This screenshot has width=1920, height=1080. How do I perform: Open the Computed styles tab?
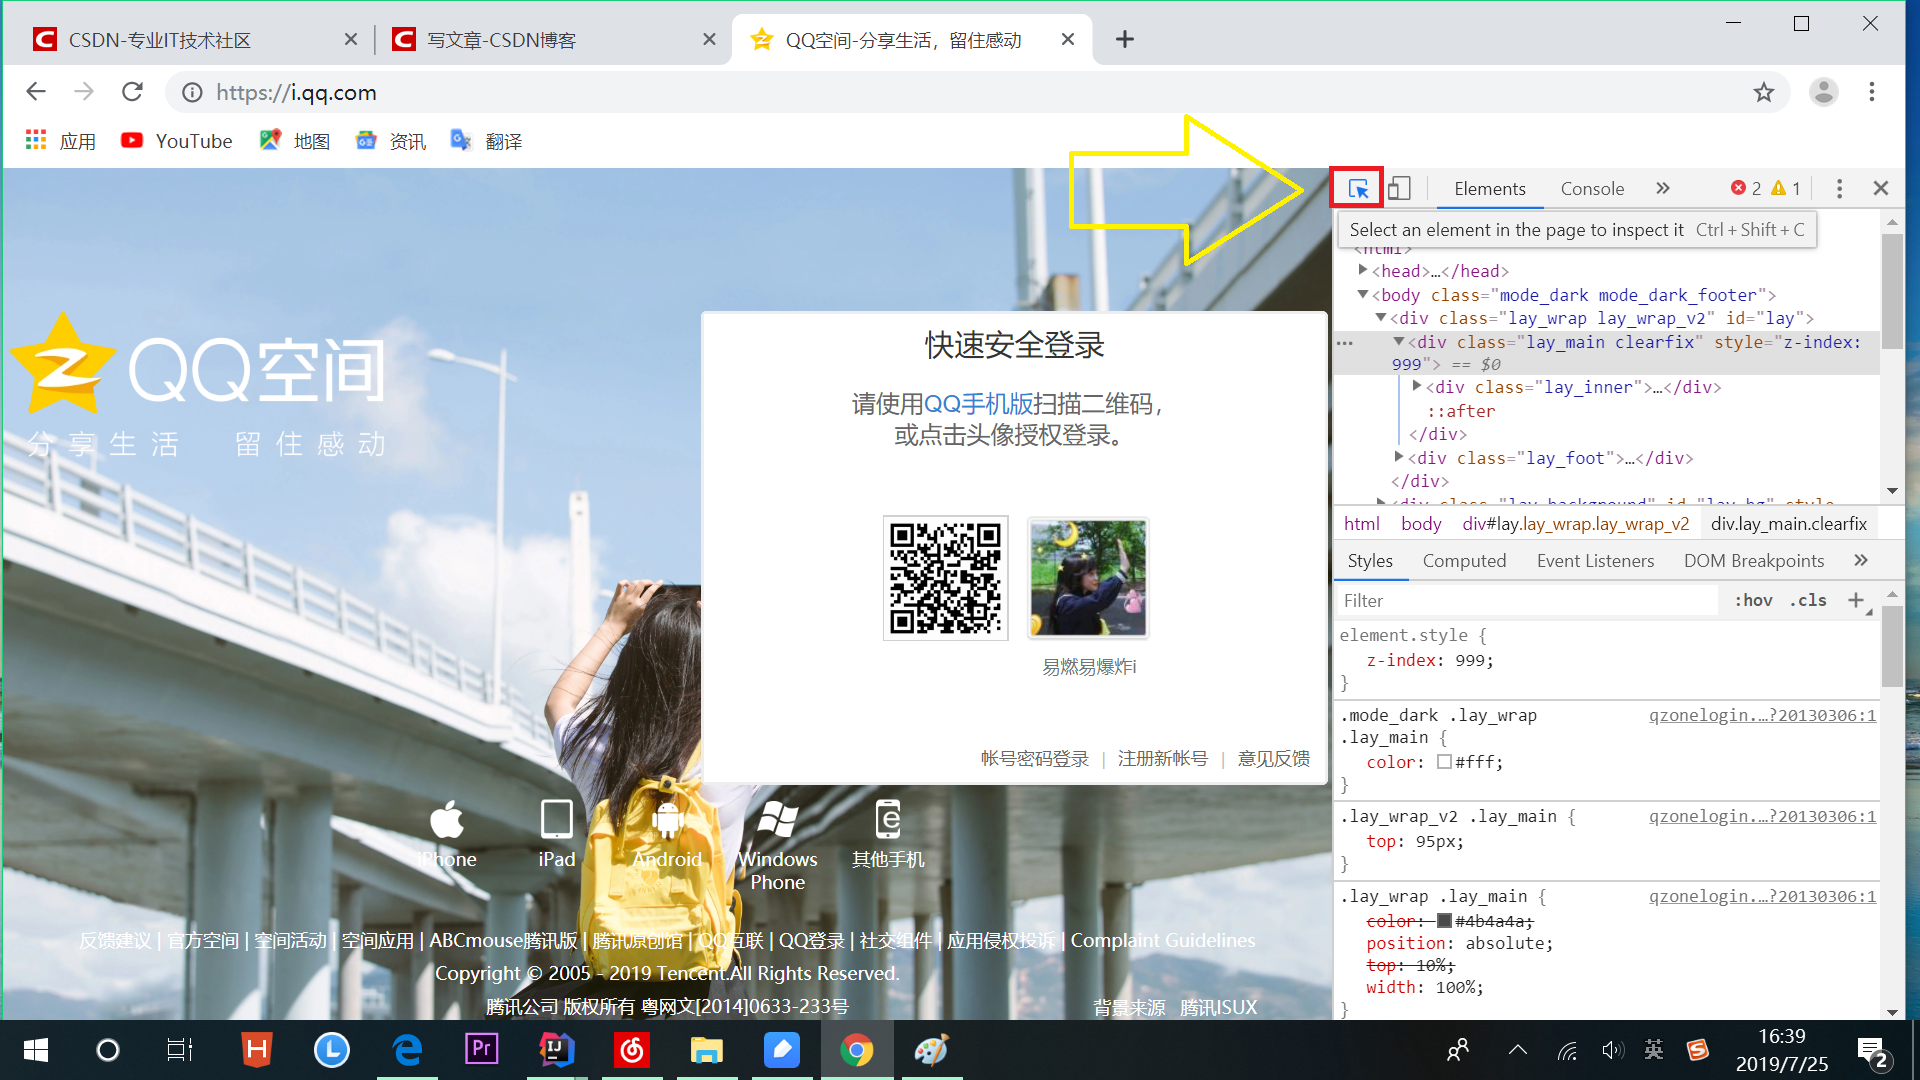[x=1464, y=561]
